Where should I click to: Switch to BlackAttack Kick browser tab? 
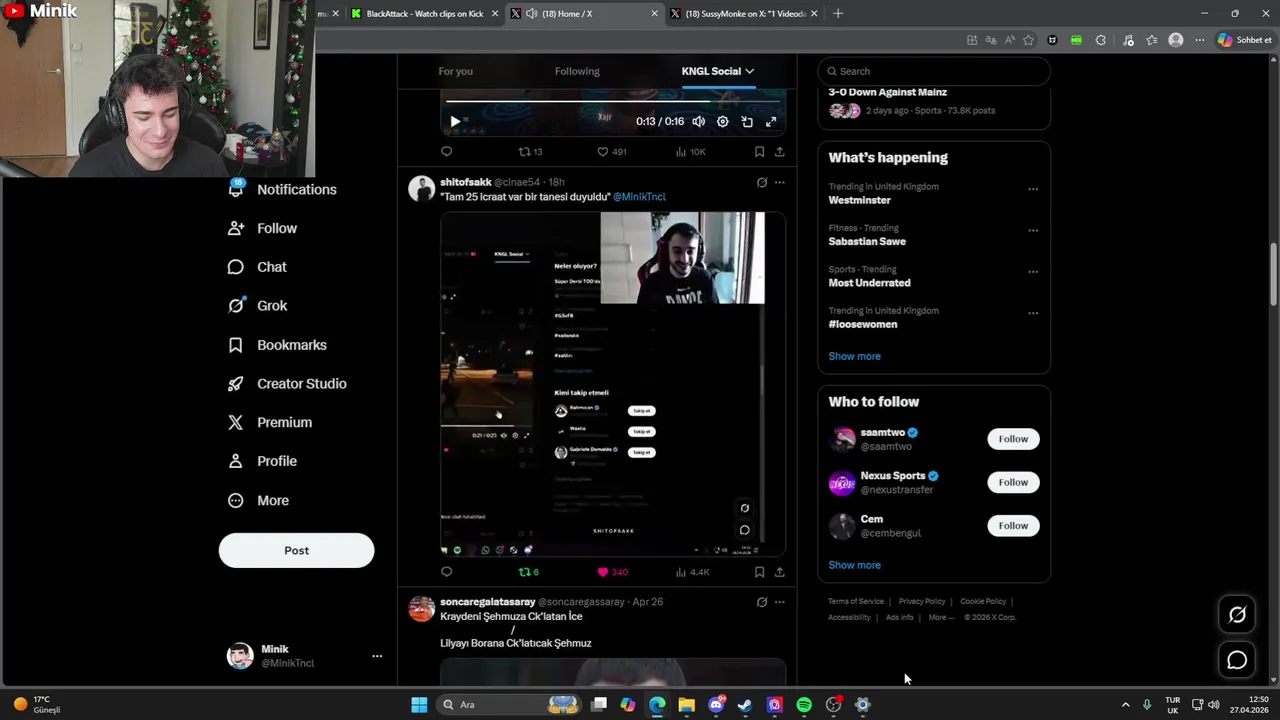coord(424,14)
